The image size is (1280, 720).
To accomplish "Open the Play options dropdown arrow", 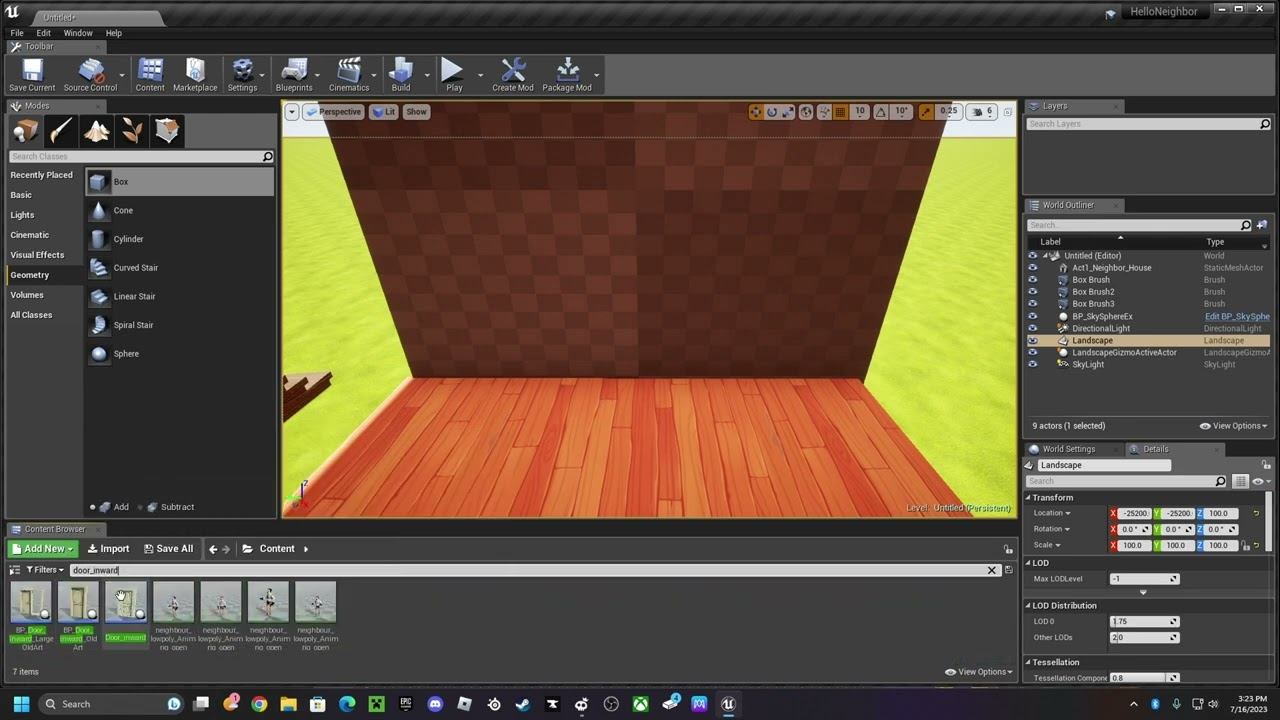I will [x=480, y=75].
